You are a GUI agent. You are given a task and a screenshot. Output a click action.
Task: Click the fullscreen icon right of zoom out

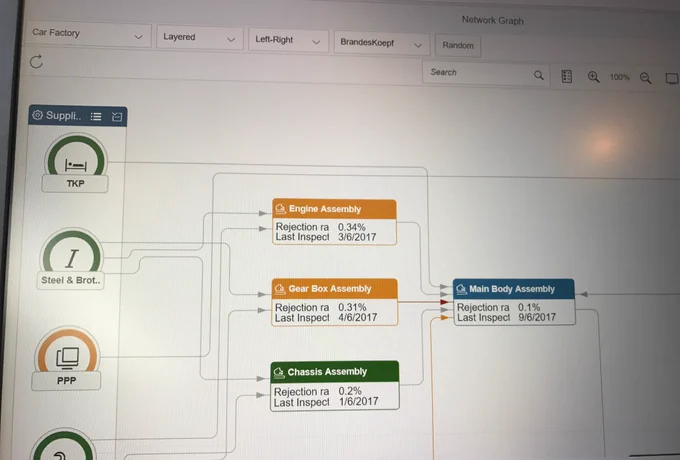(x=672, y=78)
